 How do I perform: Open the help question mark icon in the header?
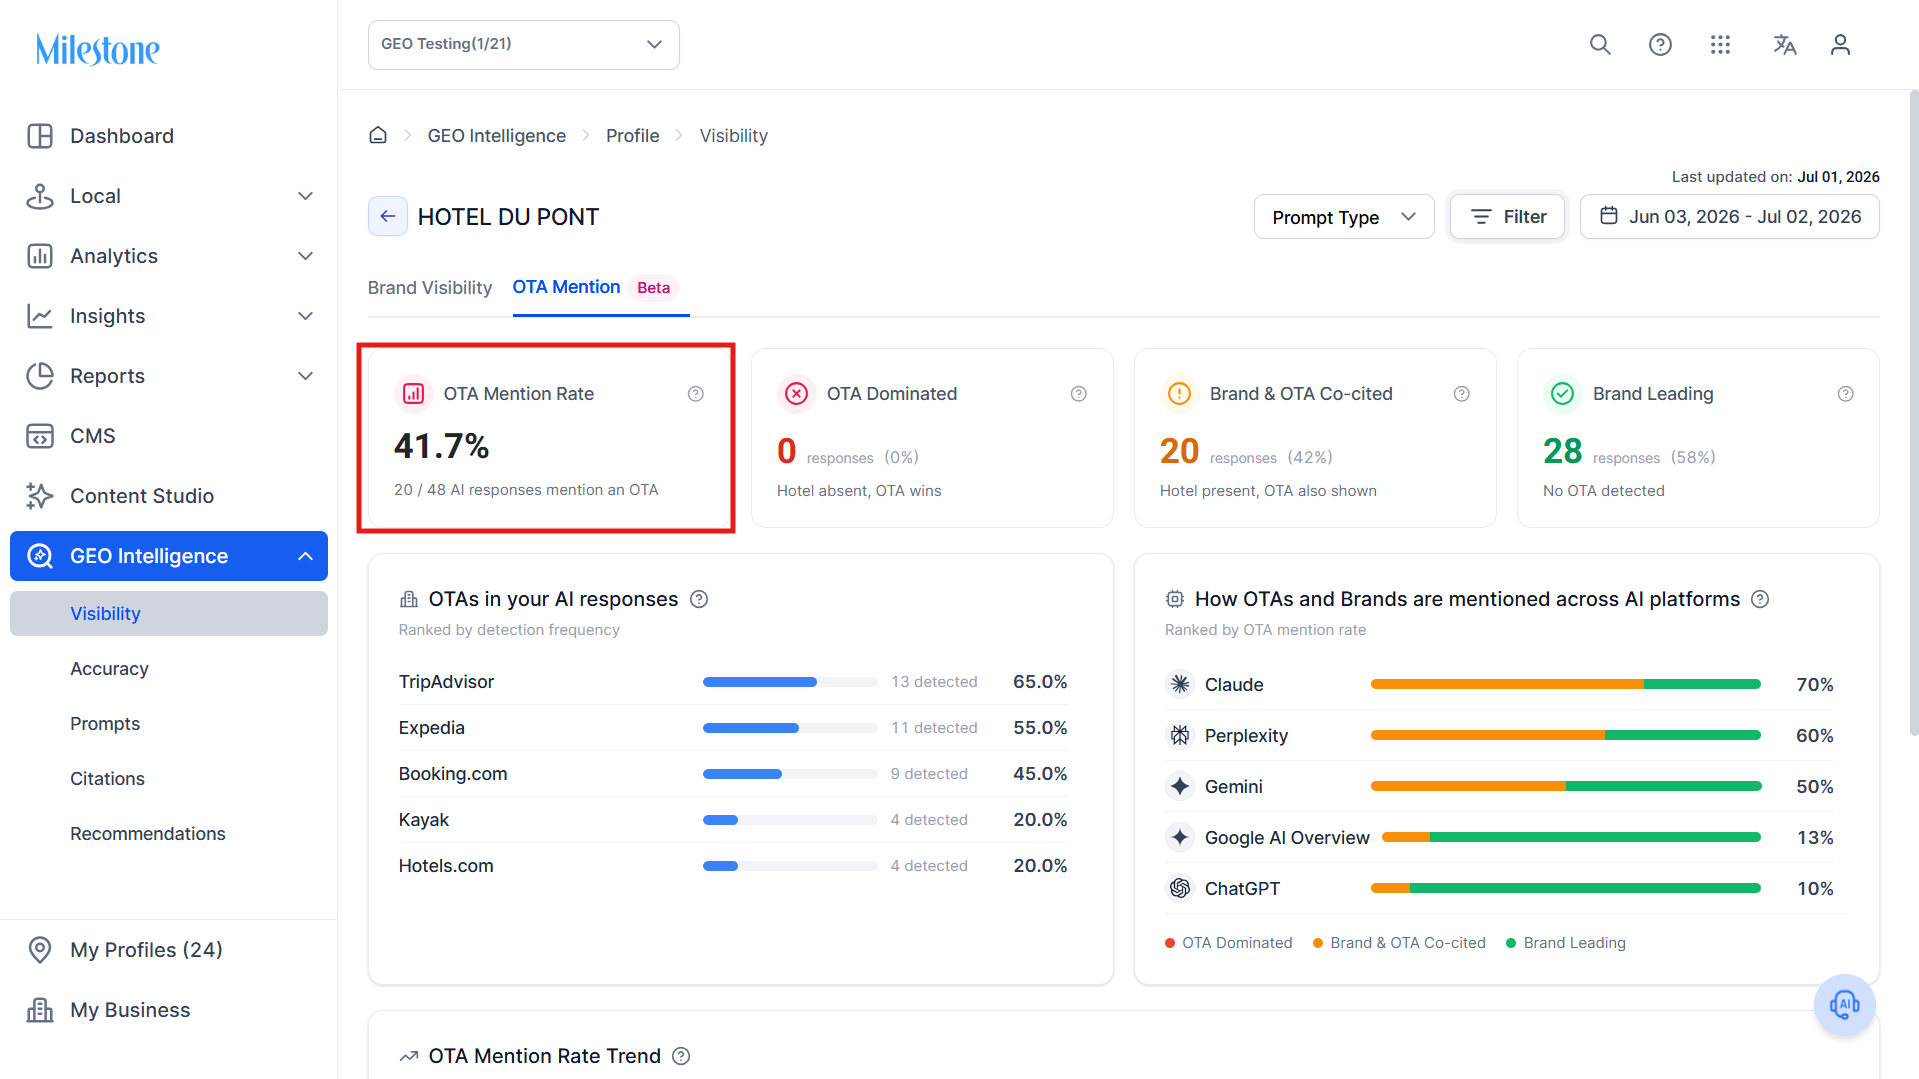[x=1660, y=45]
